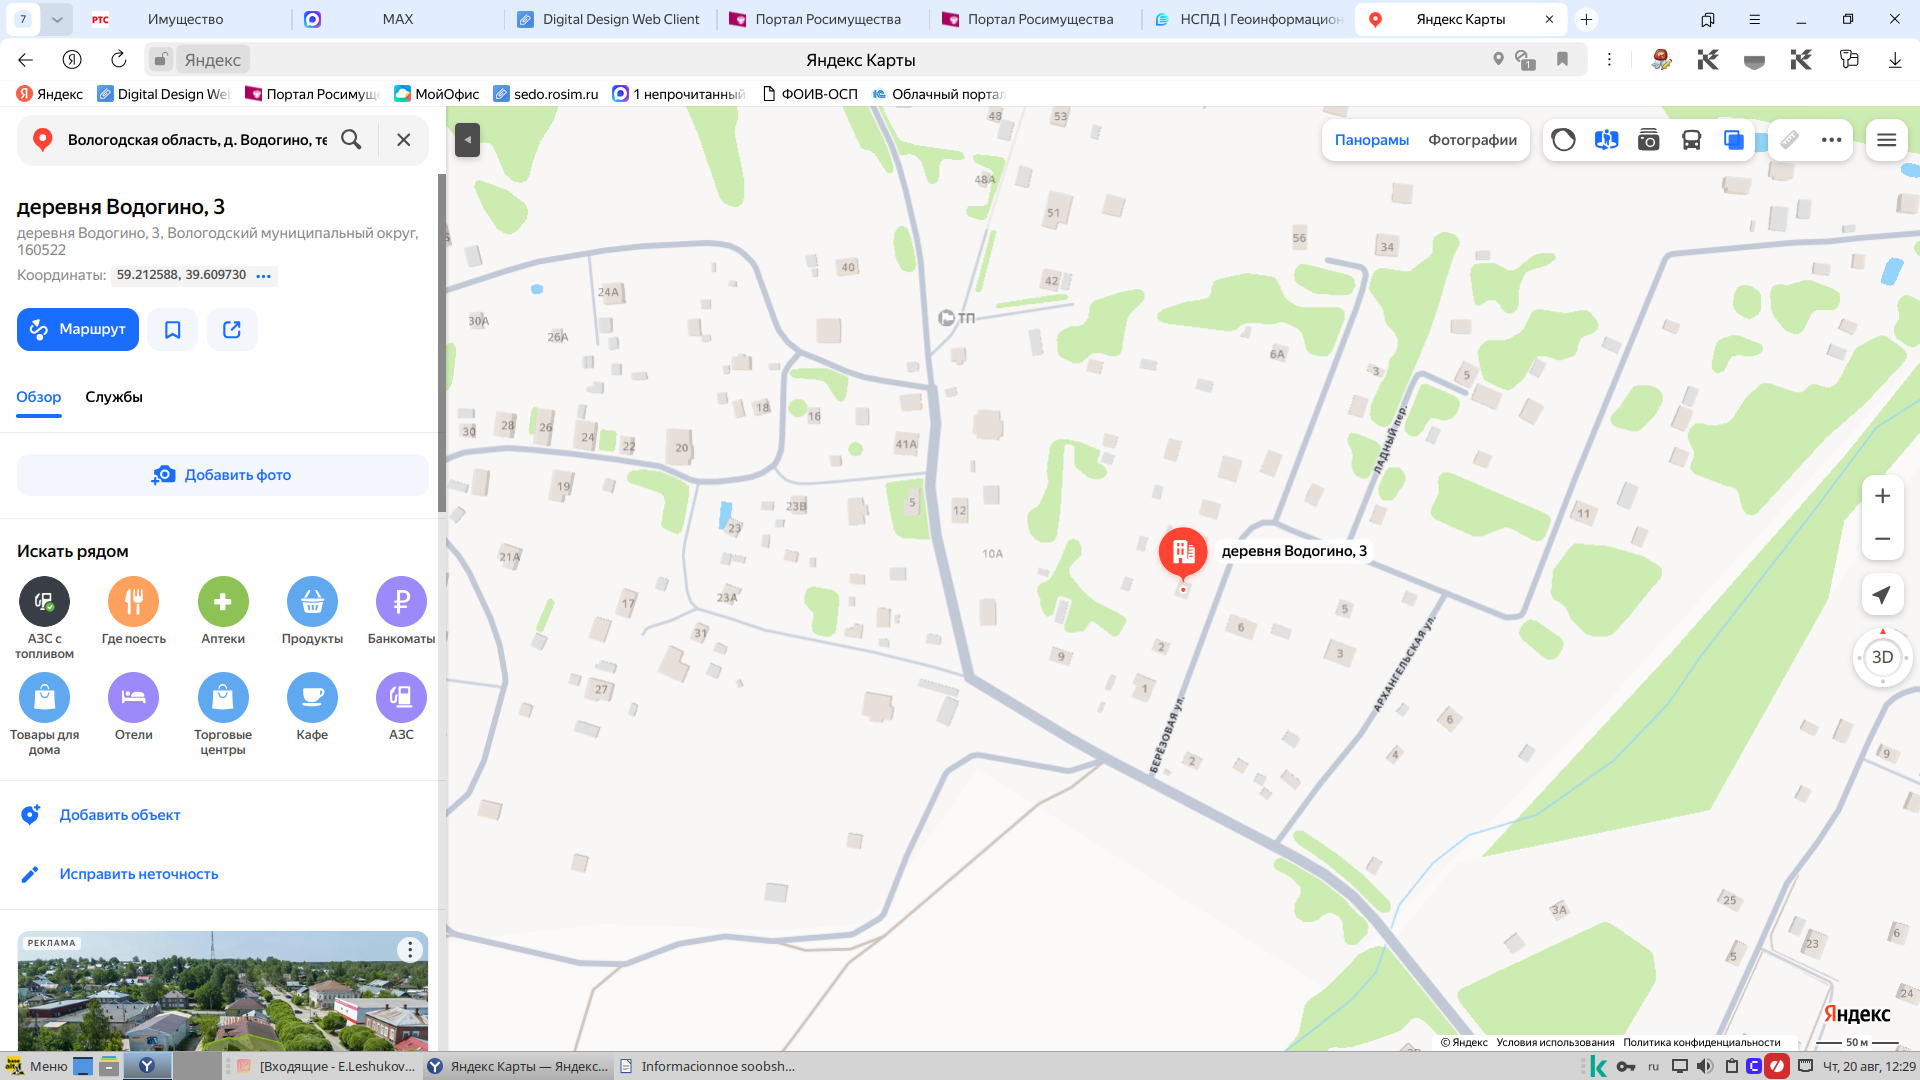The height and width of the screenshot is (1080, 1920).
Task: Toggle the Фотографии layer
Action: (1472, 140)
